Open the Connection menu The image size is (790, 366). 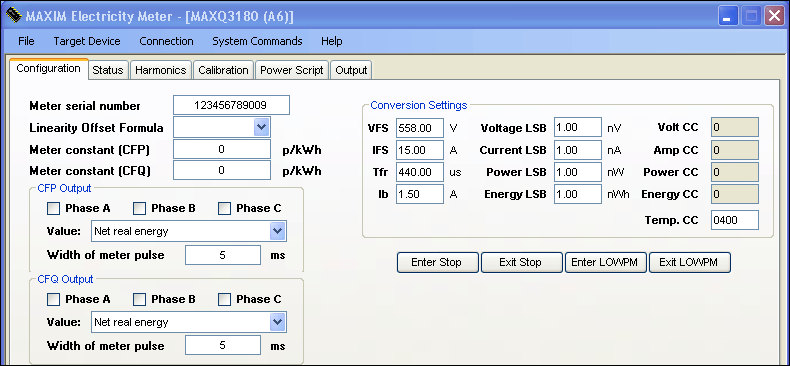tap(166, 41)
